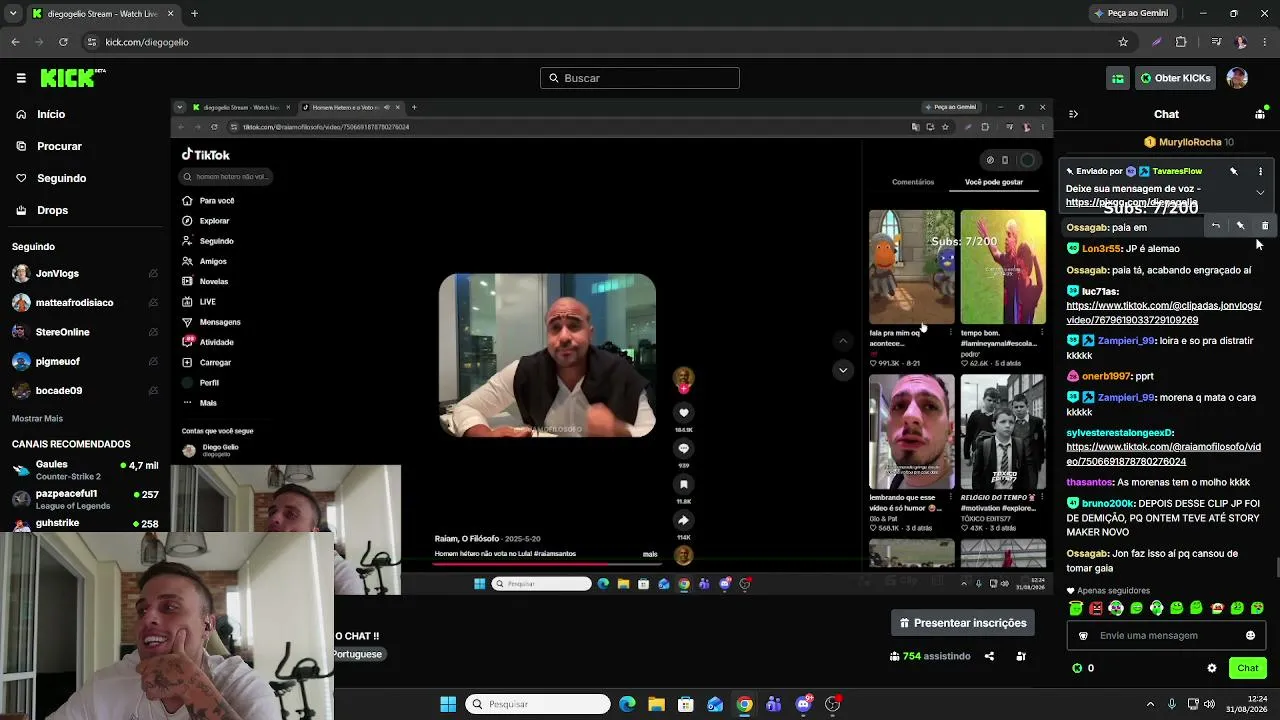Click the Presentear inscrições button

tap(963, 623)
